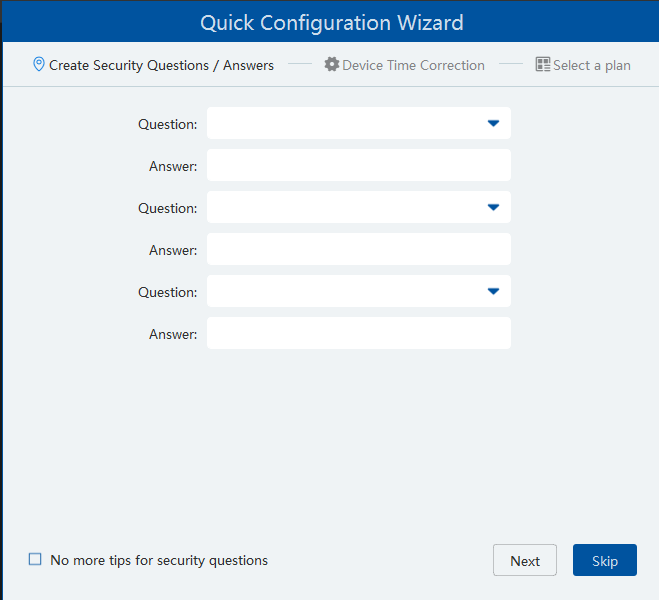Viewport: 659px width, 600px height.
Task: Click the location pin icon for Security Questions
Action: point(39,65)
